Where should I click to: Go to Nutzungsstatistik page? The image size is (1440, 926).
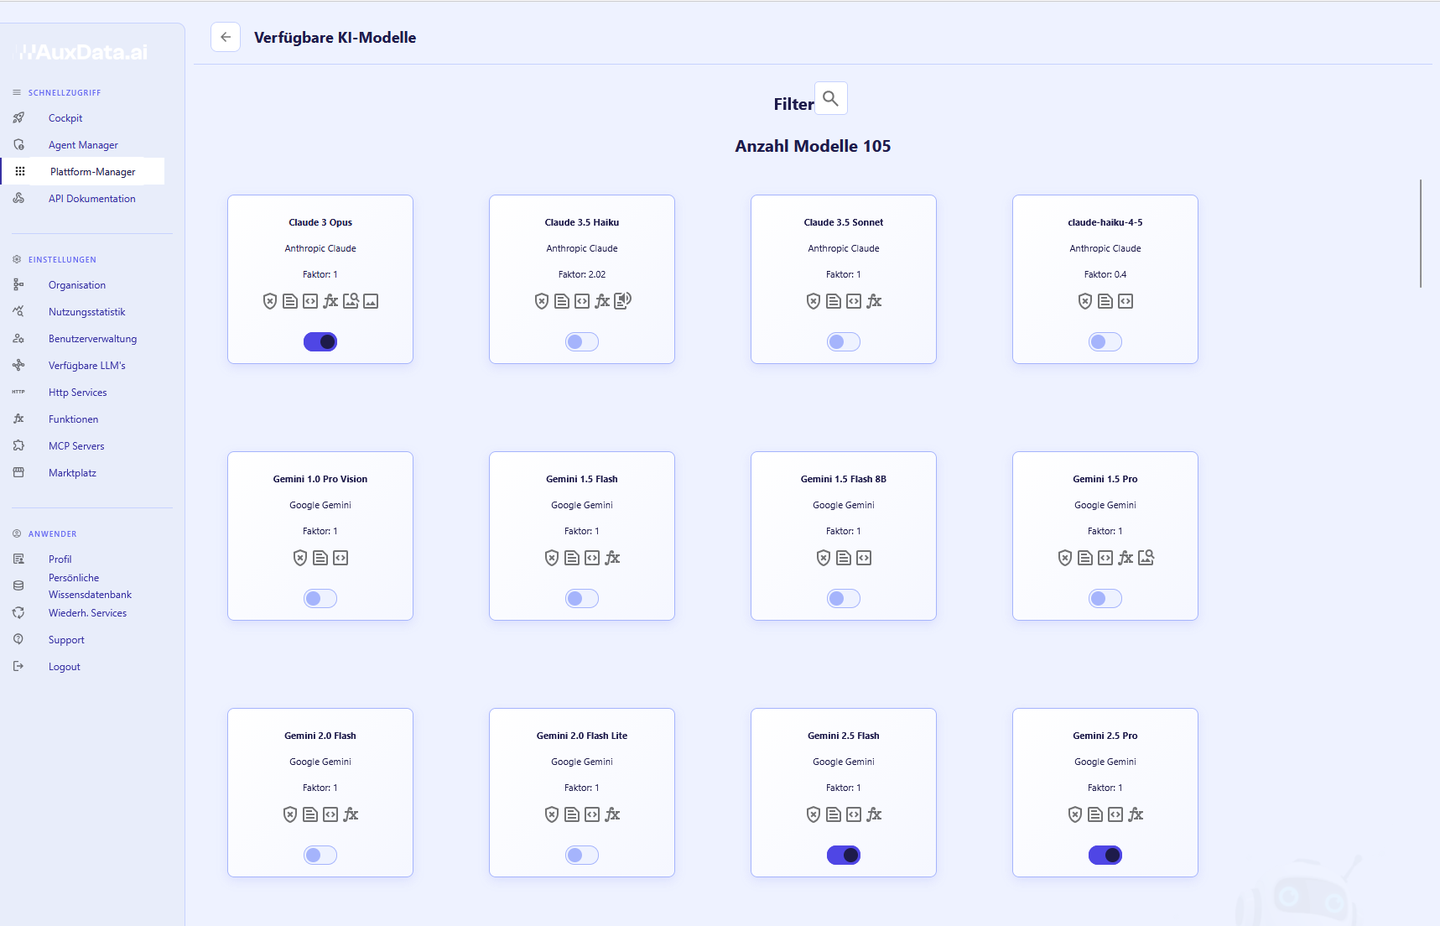(87, 312)
